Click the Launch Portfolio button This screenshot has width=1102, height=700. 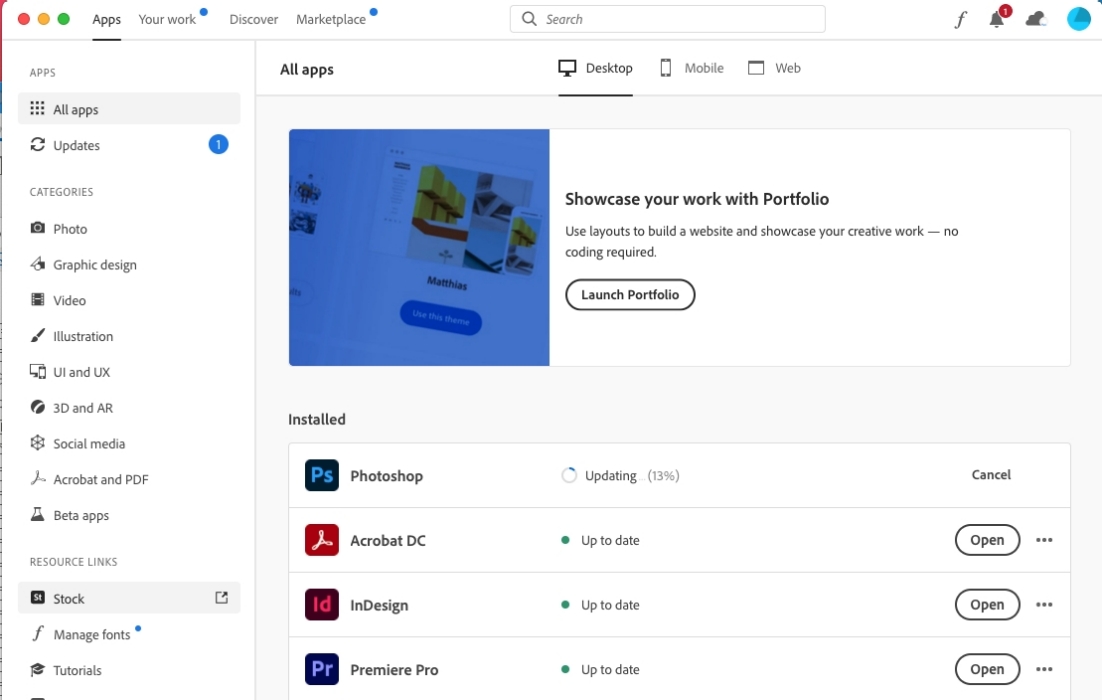(630, 295)
